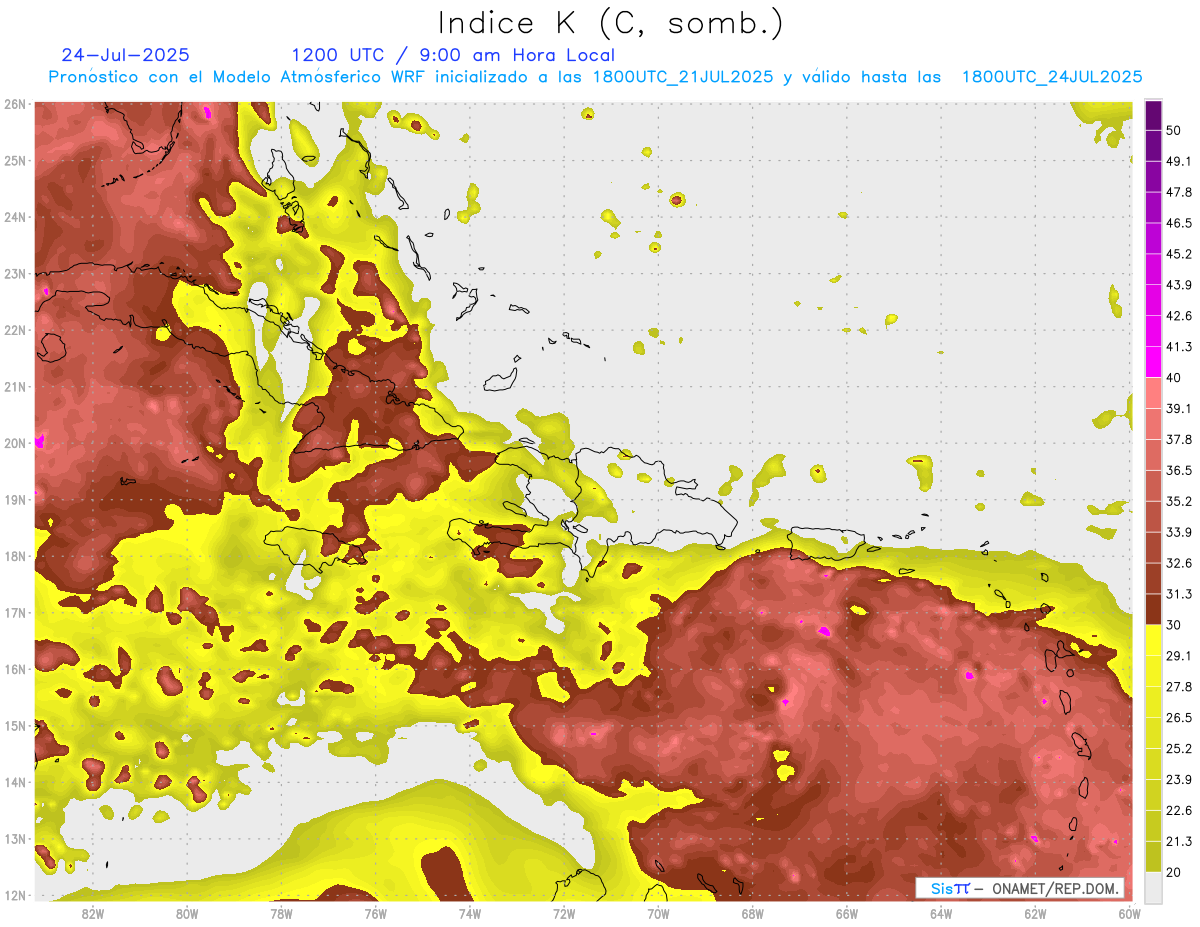Click the "66W" longitude label
1200x927 pixels.
tap(847, 913)
